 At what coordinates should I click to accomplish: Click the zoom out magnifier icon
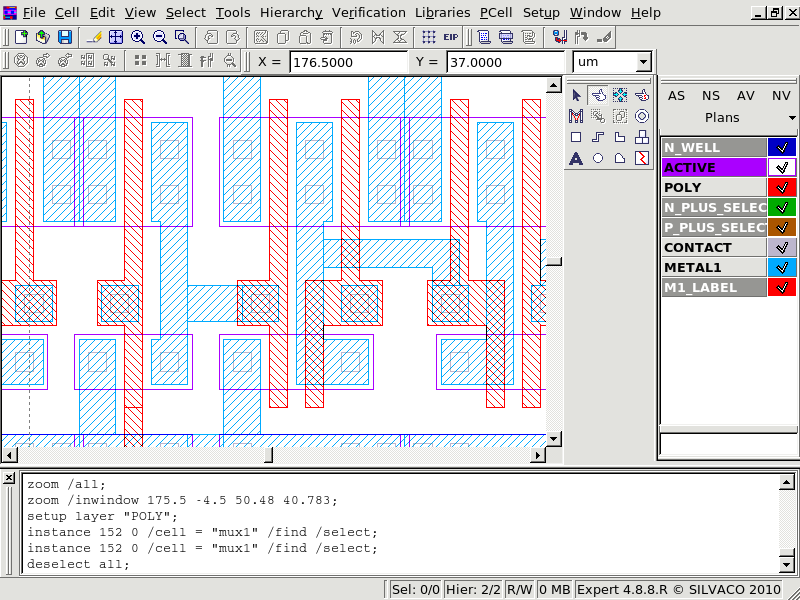pyautogui.click(x=160, y=37)
